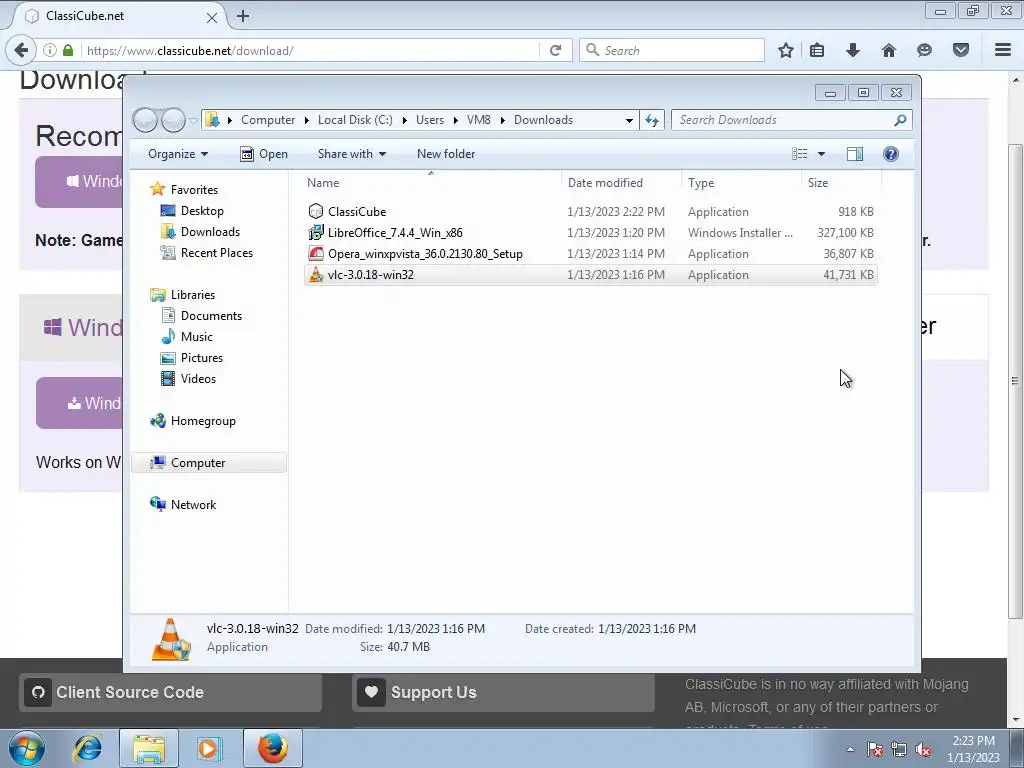Reload the ClassiCube page
The height and width of the screenshot is (768, 1024).
[x=555, y=50]
